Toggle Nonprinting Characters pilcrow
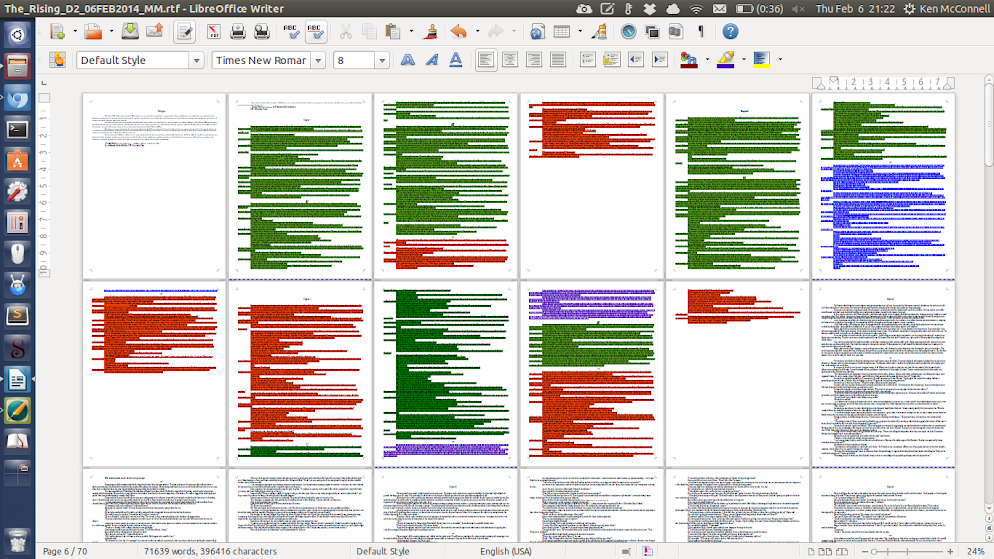The width and height of the screenshot is (994, 559). point(700,32)
